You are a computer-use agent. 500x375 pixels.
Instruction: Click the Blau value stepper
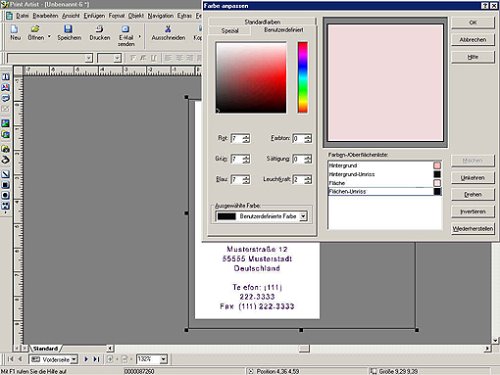(x=246, y=180)
